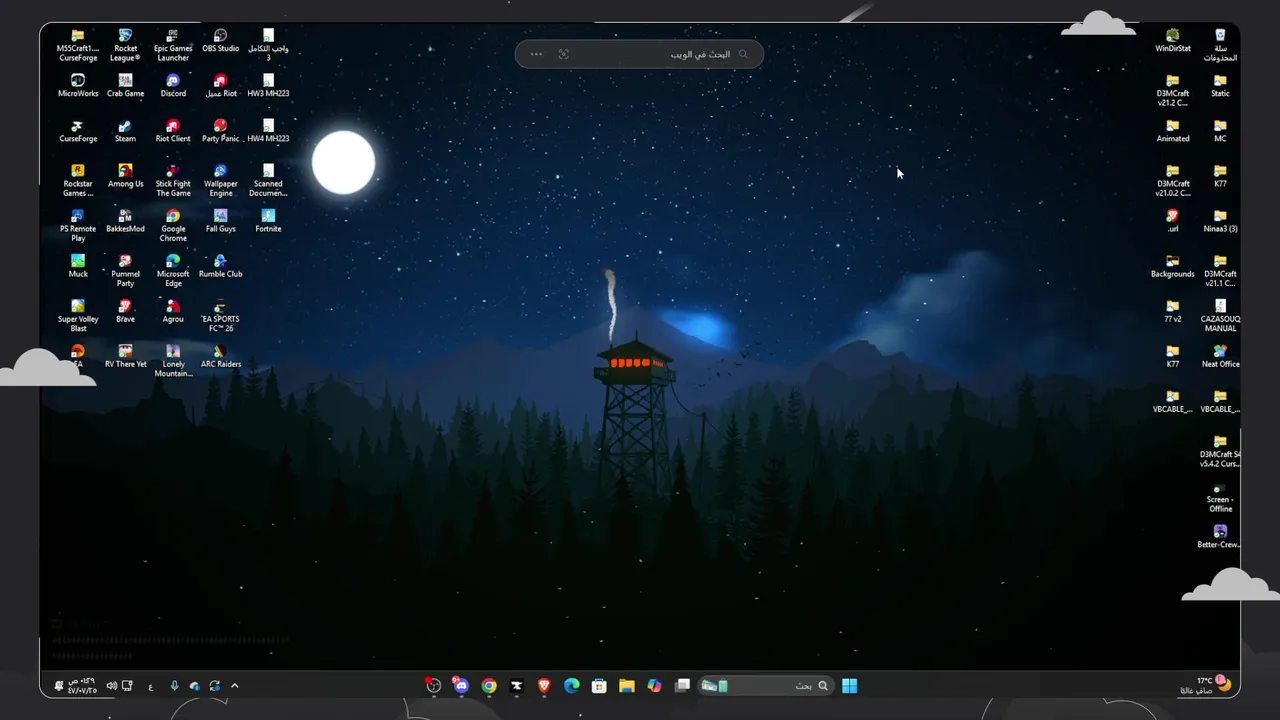Select the Animated folder
Image resolution: width=1280 pixels, height=720 pixels.
tap(1173, 131)
